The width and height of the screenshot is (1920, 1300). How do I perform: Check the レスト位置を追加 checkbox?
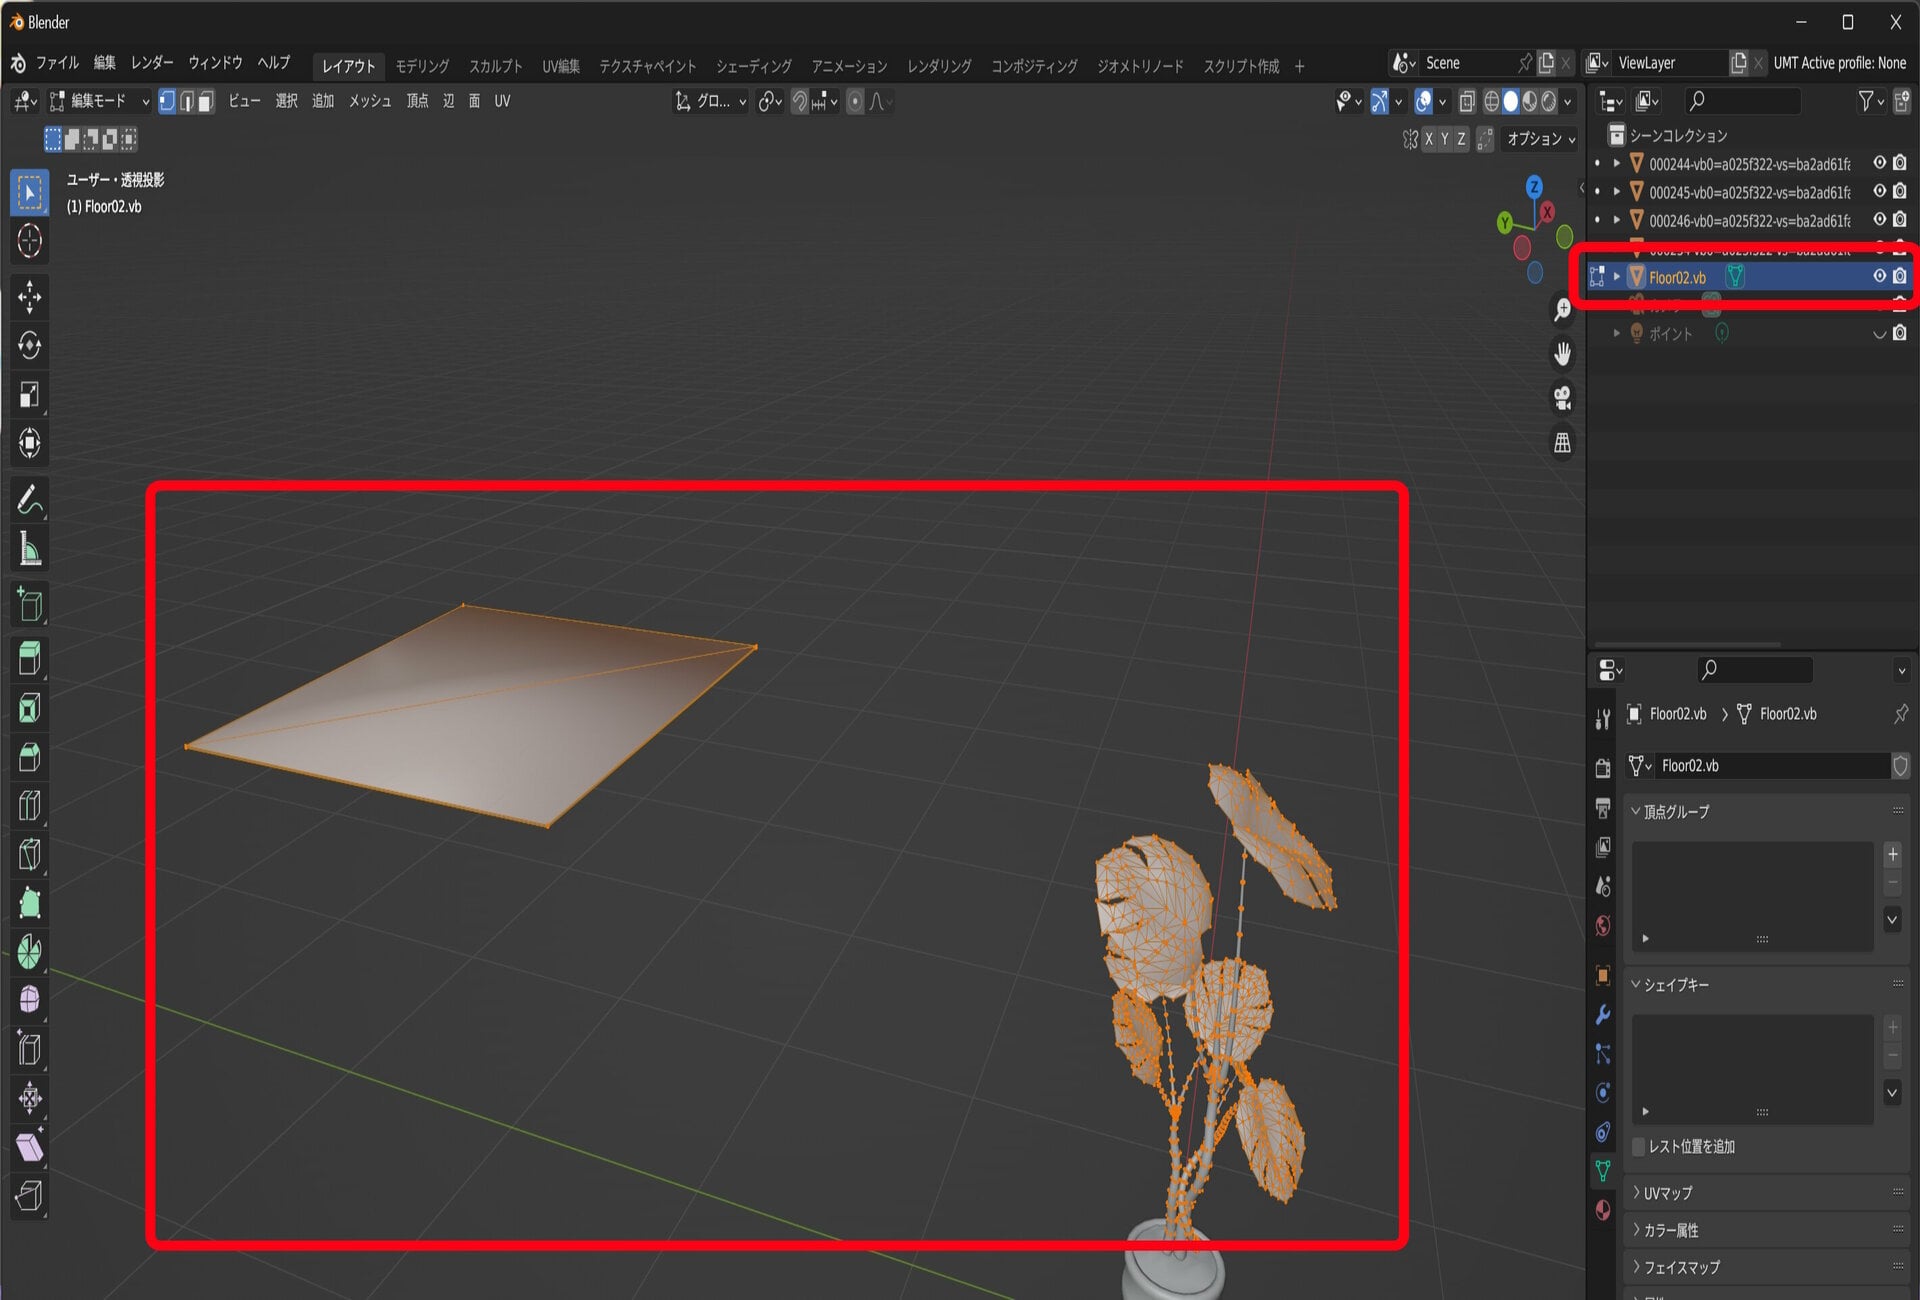pos(1638,1147)
